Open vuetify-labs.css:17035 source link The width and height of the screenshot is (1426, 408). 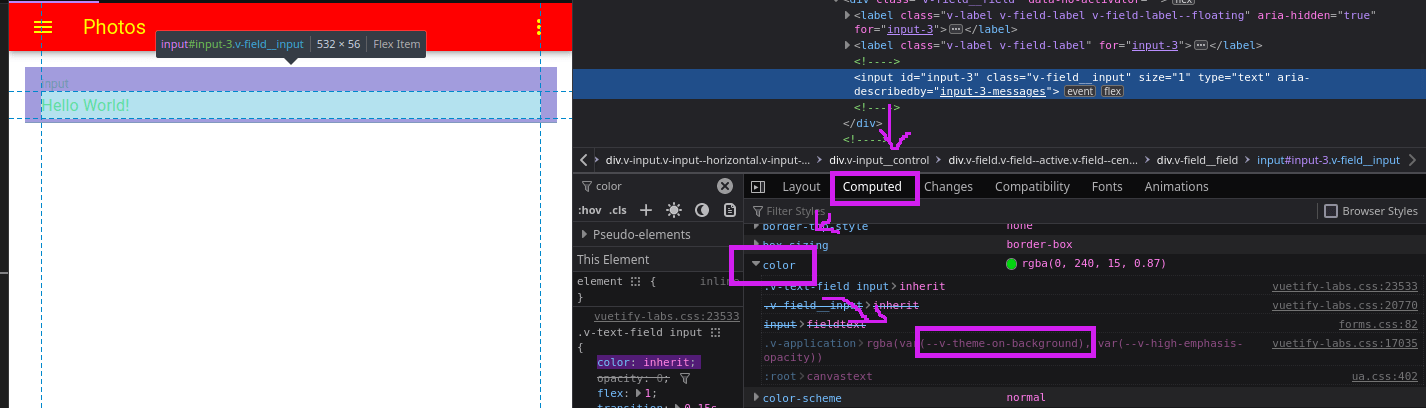tap(1345, 343)
